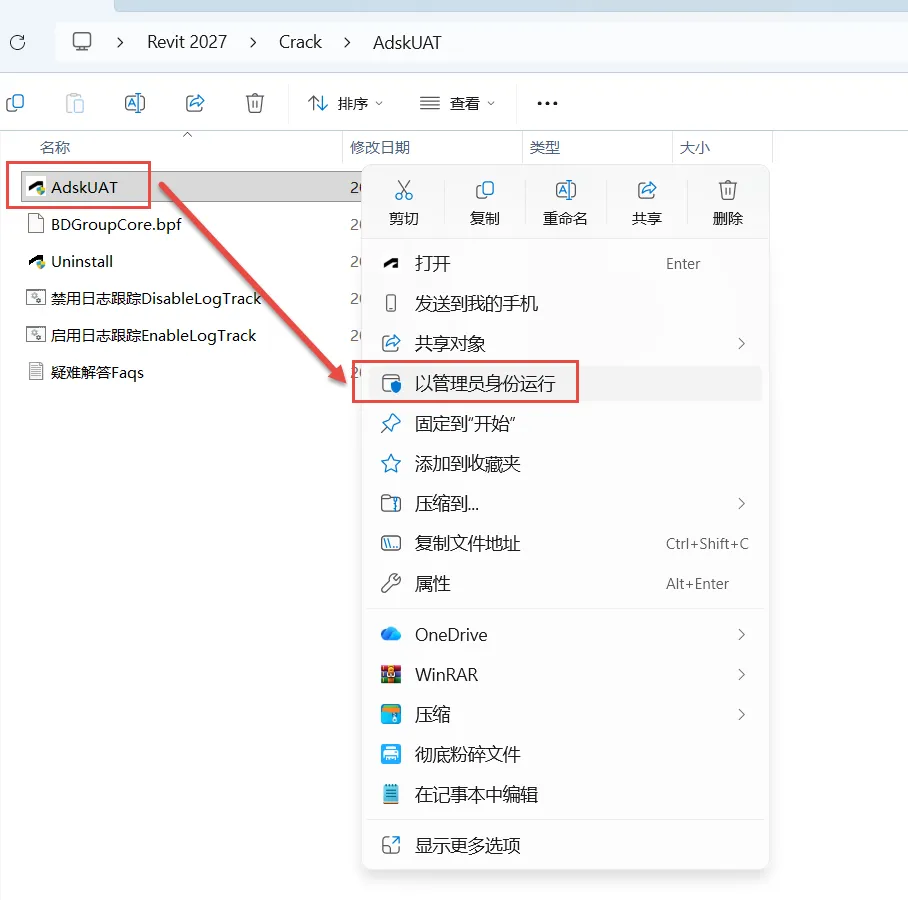
Task: Click the This PC monitor icon
Action: (x=82, y=42)
